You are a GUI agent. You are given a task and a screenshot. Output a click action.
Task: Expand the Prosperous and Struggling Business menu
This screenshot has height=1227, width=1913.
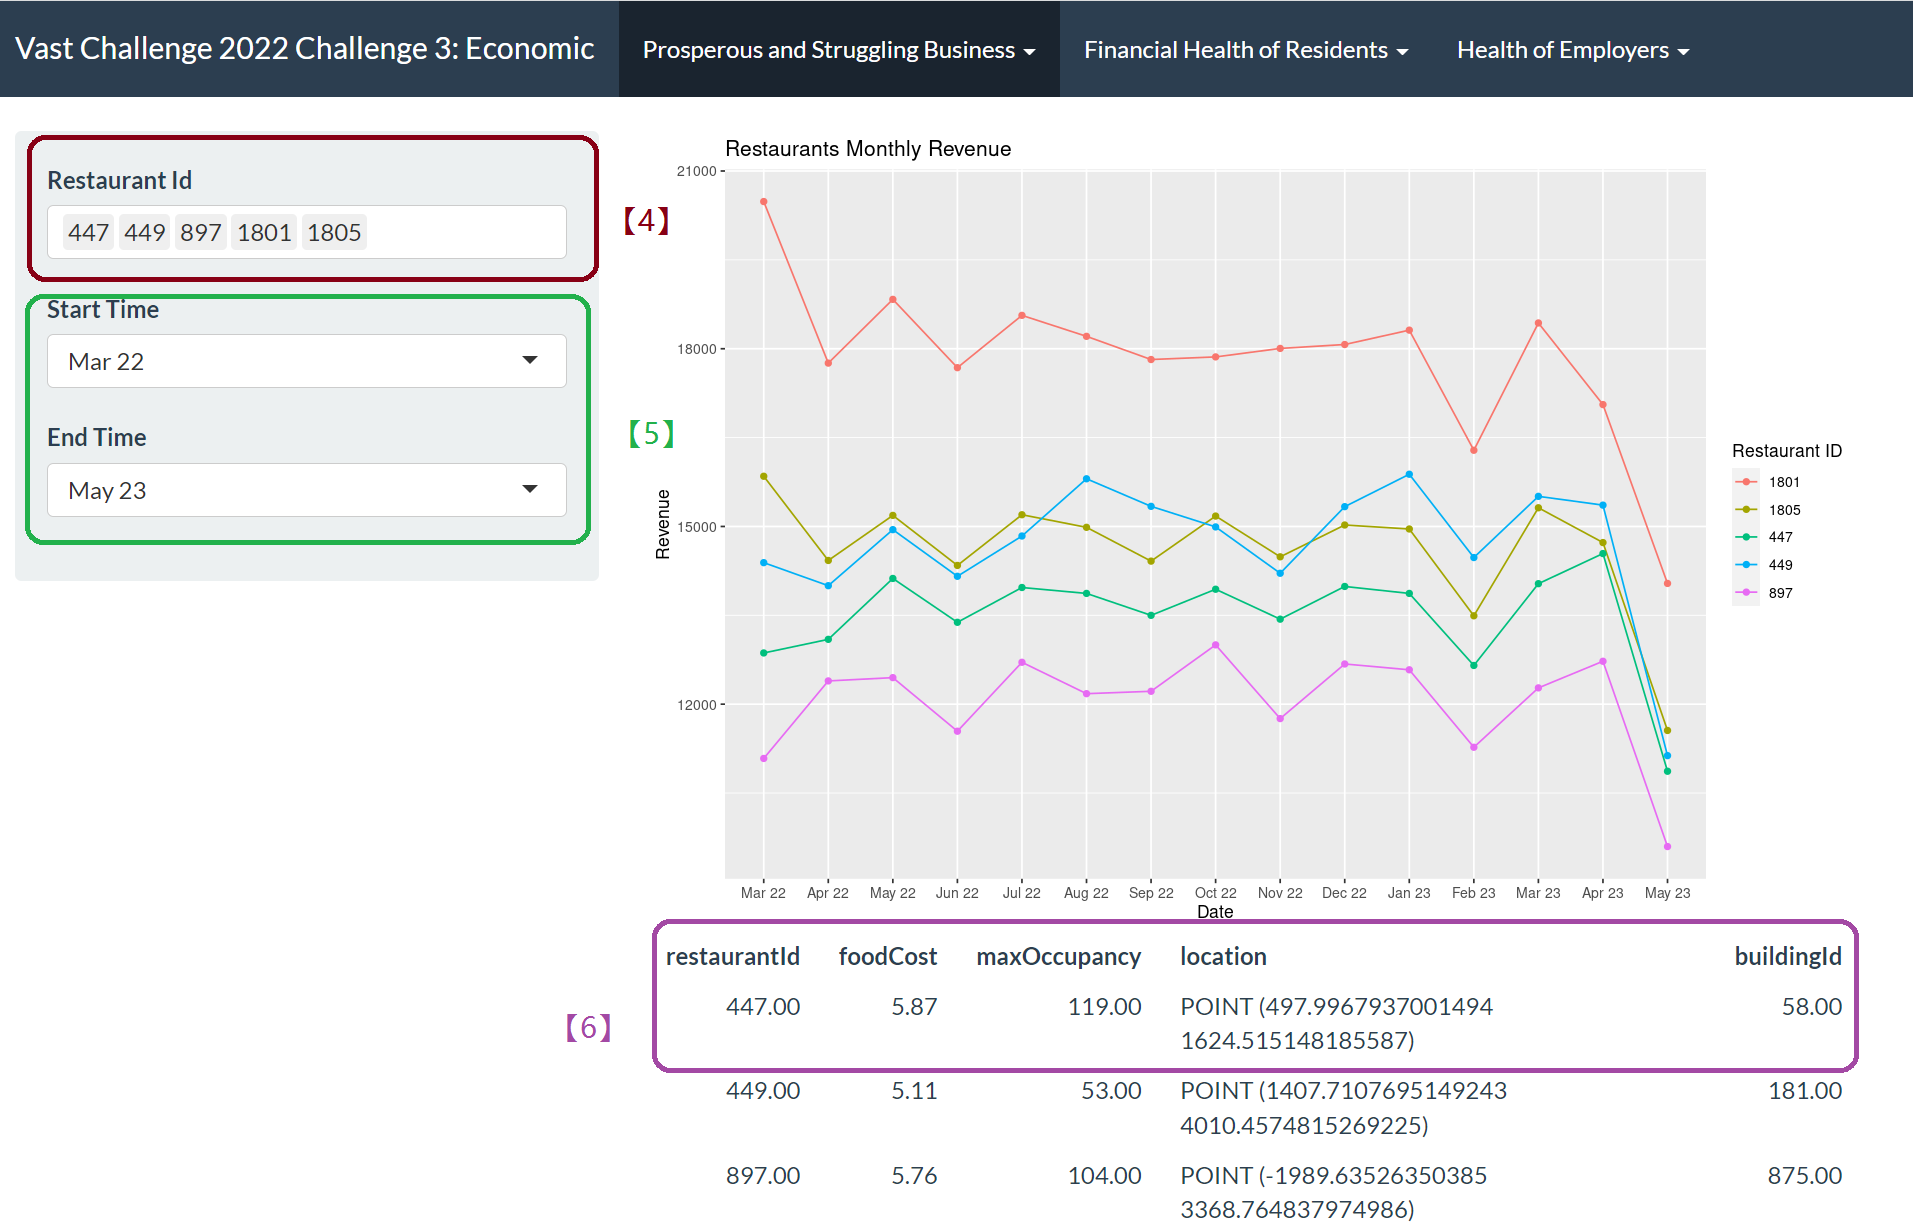(838, 50)
